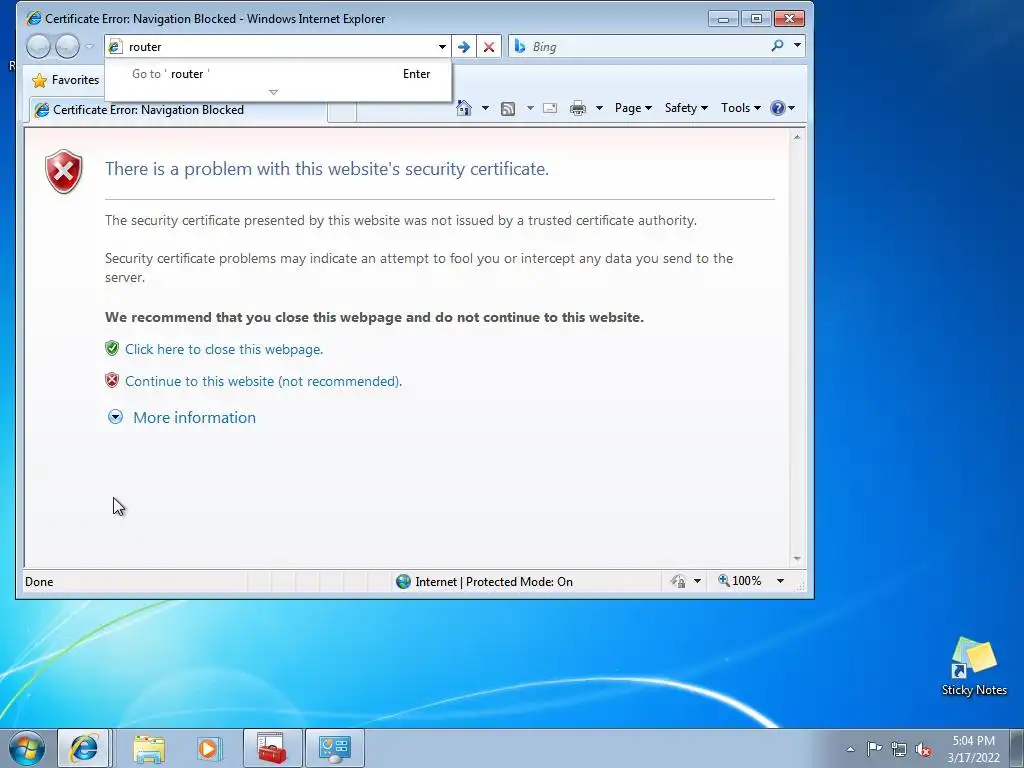Click the page heading about security certificate

[327, 169]
